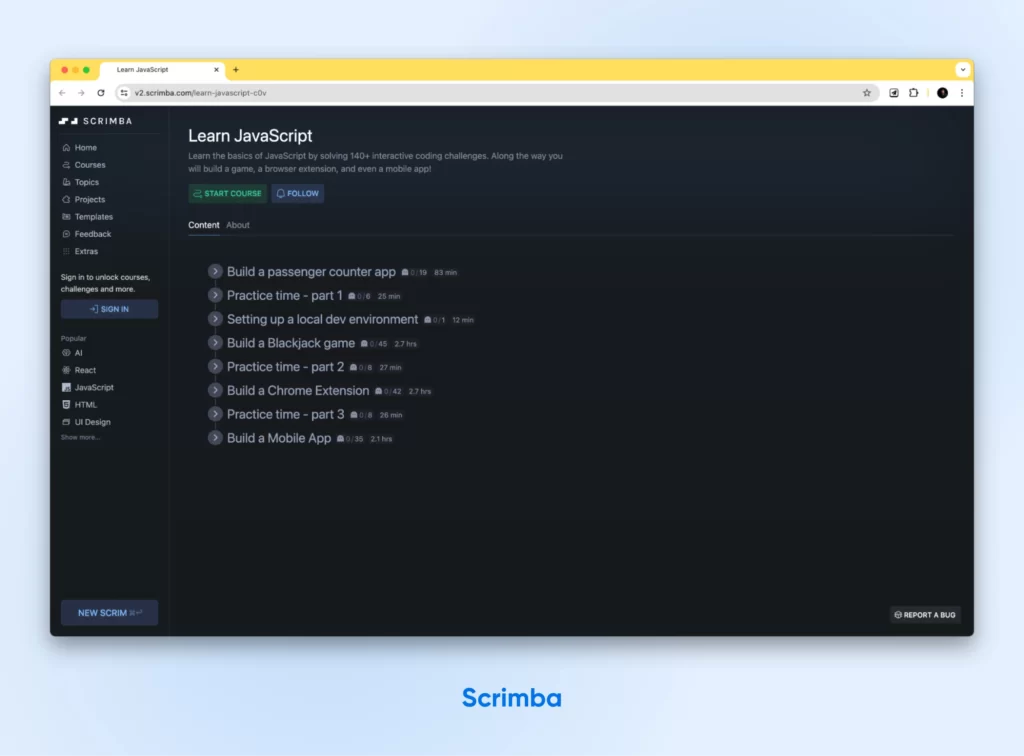Image resolution: width=1024 pixels, height=756 pixels.
Task: Click the Follow button
Action: 297,194
